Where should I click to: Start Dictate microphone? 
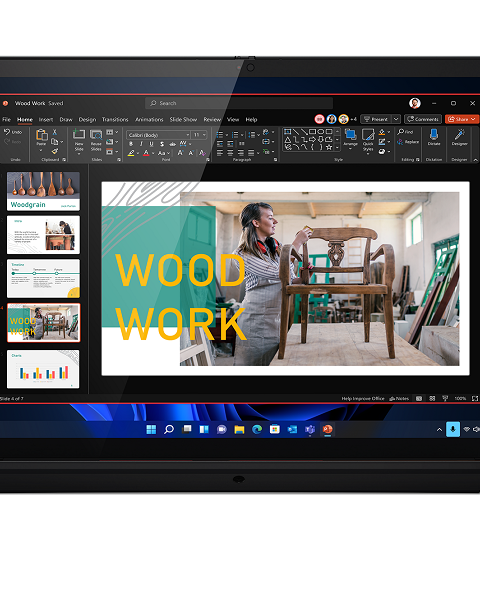coord(434,138)
